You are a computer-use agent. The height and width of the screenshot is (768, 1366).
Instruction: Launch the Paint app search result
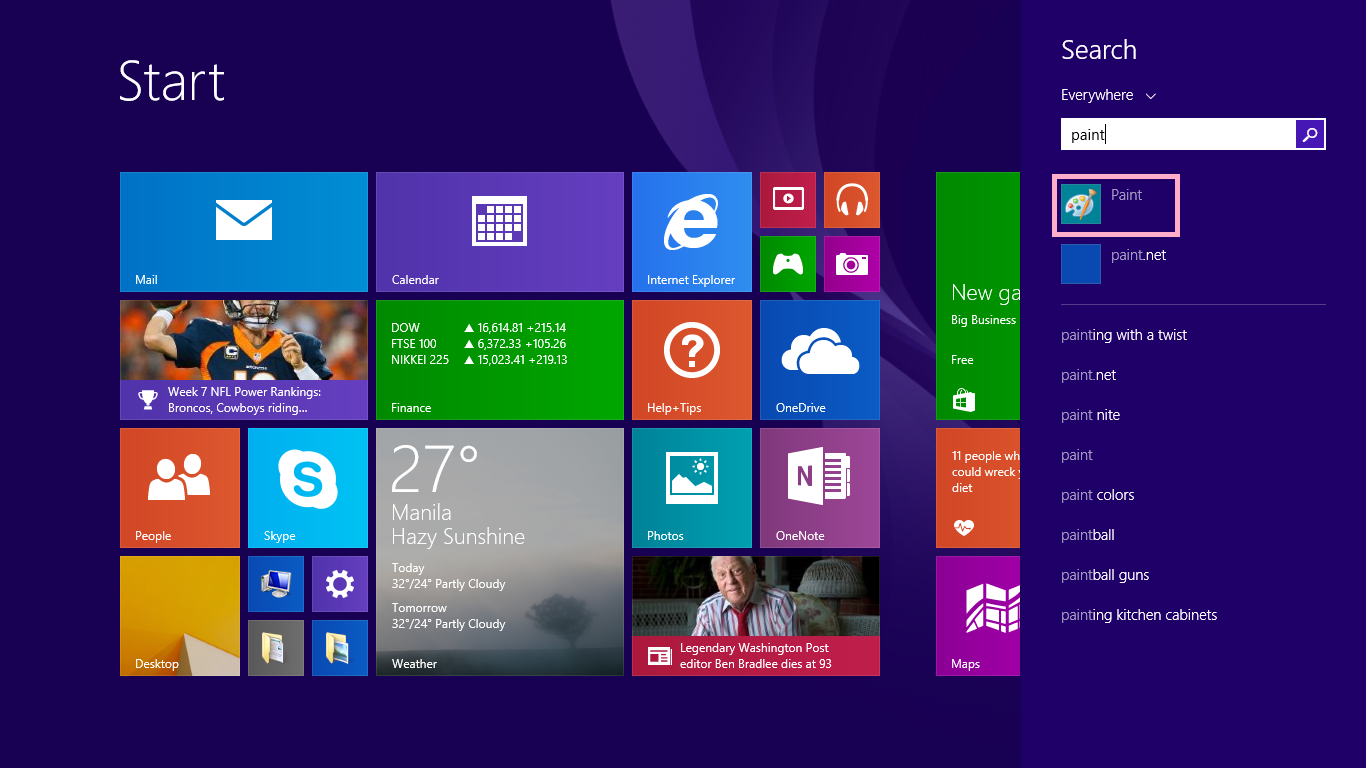(1116, 205)
